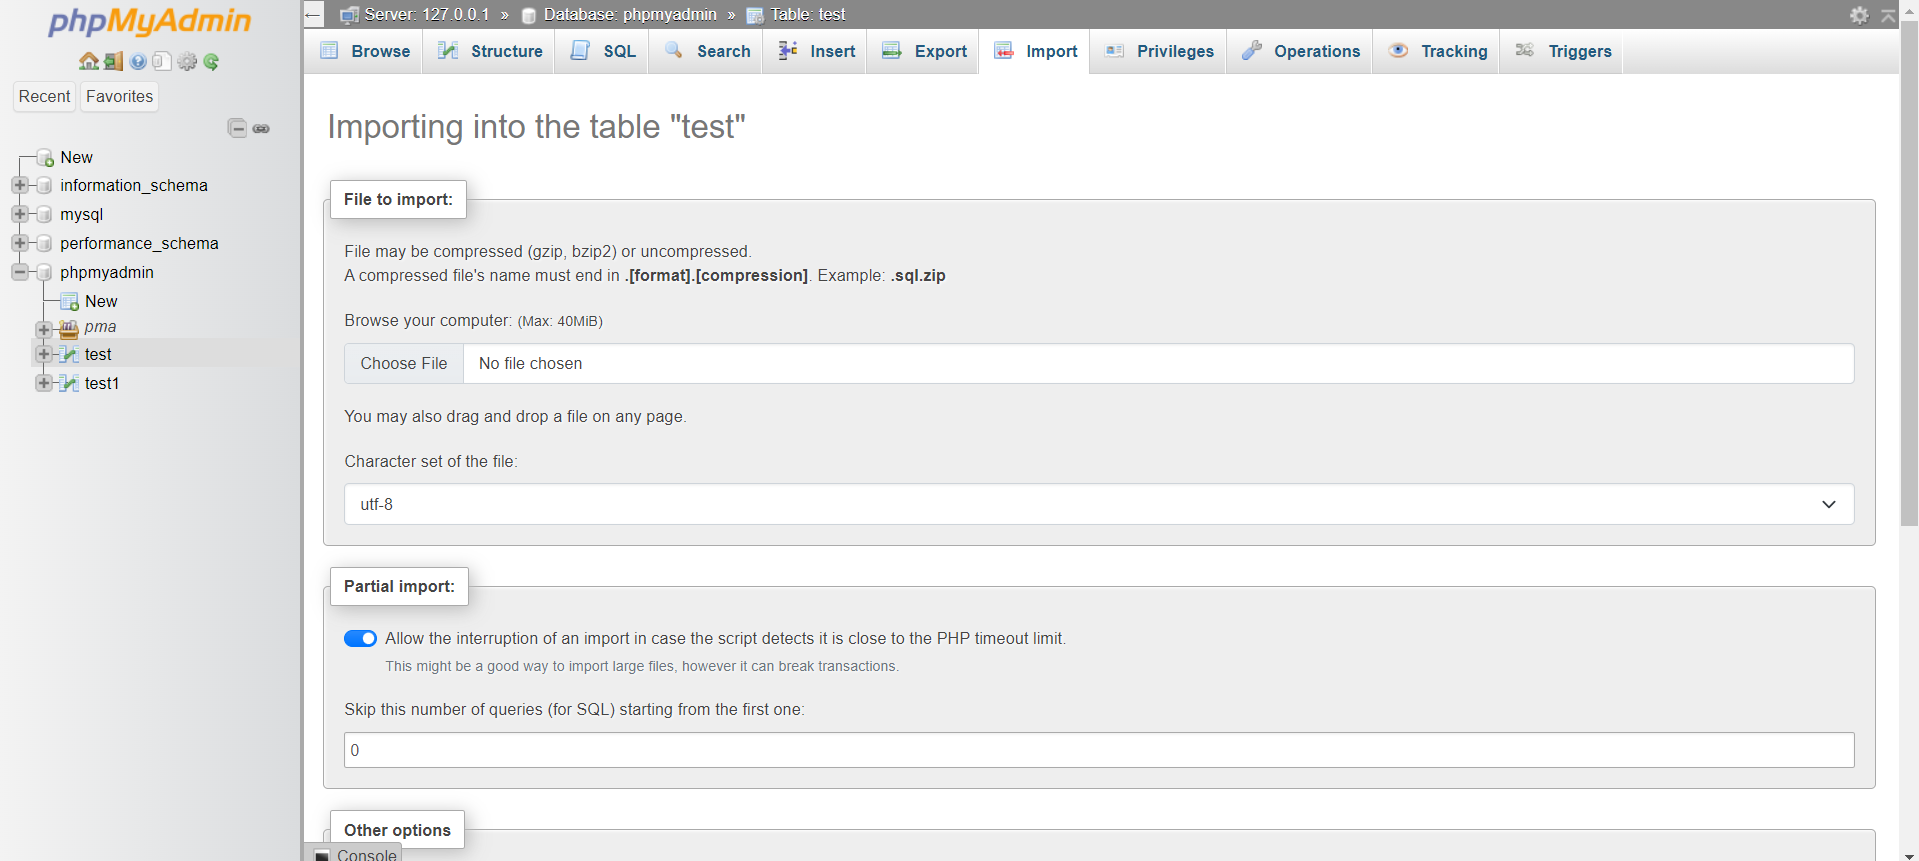Open page settings gear in top right
1919x861 pixels.
(1859, 15)
